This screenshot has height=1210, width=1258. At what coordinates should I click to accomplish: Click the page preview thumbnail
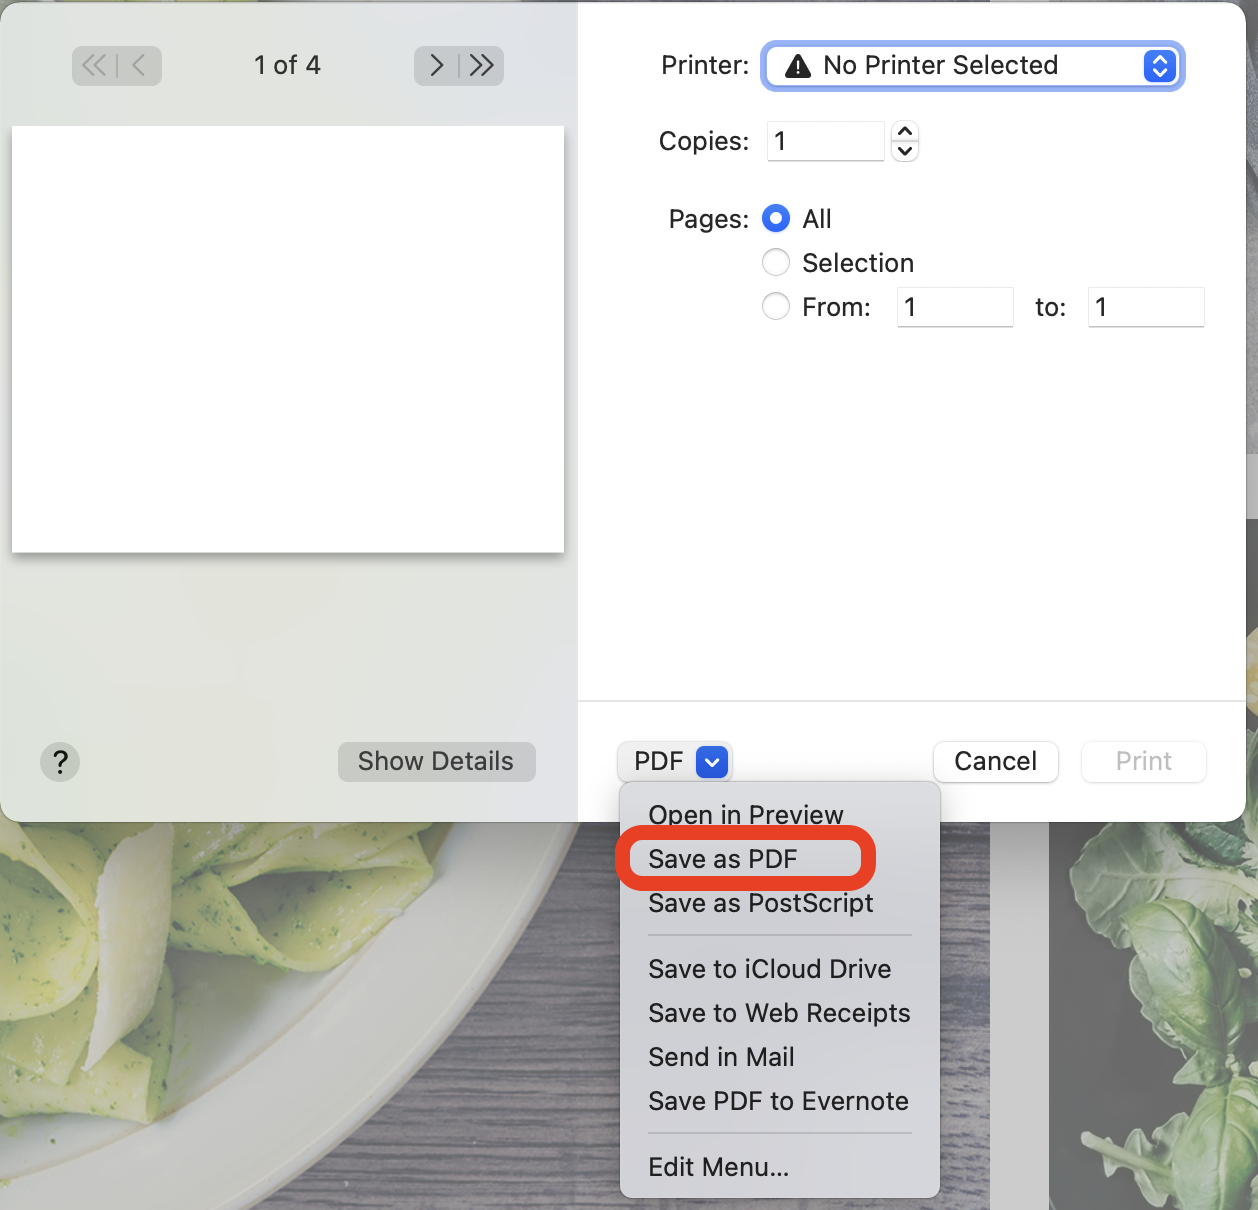288,339
